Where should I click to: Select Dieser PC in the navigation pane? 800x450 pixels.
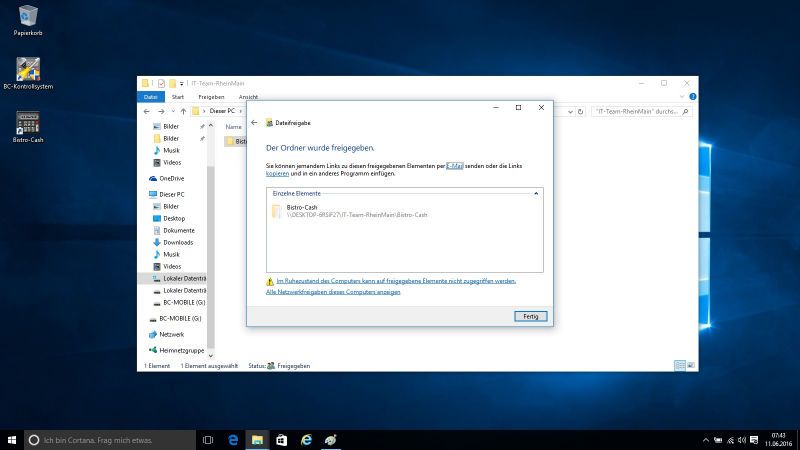(x=167, y=194)
